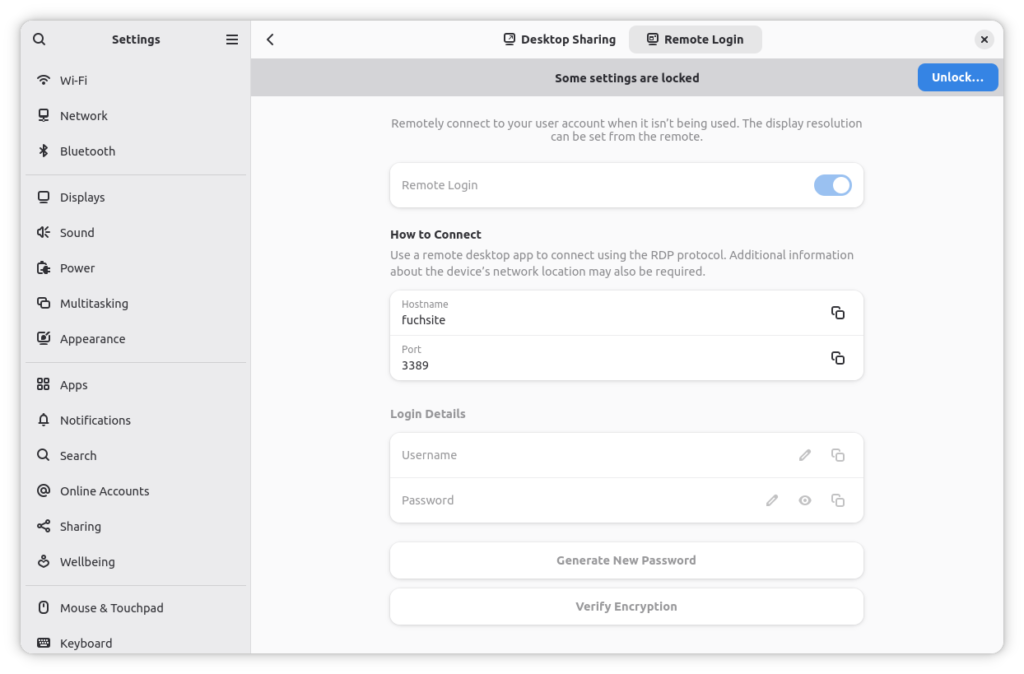1024x674 pixels.
Task: Go back with the left chevron
Action: (x=270, y=39)
